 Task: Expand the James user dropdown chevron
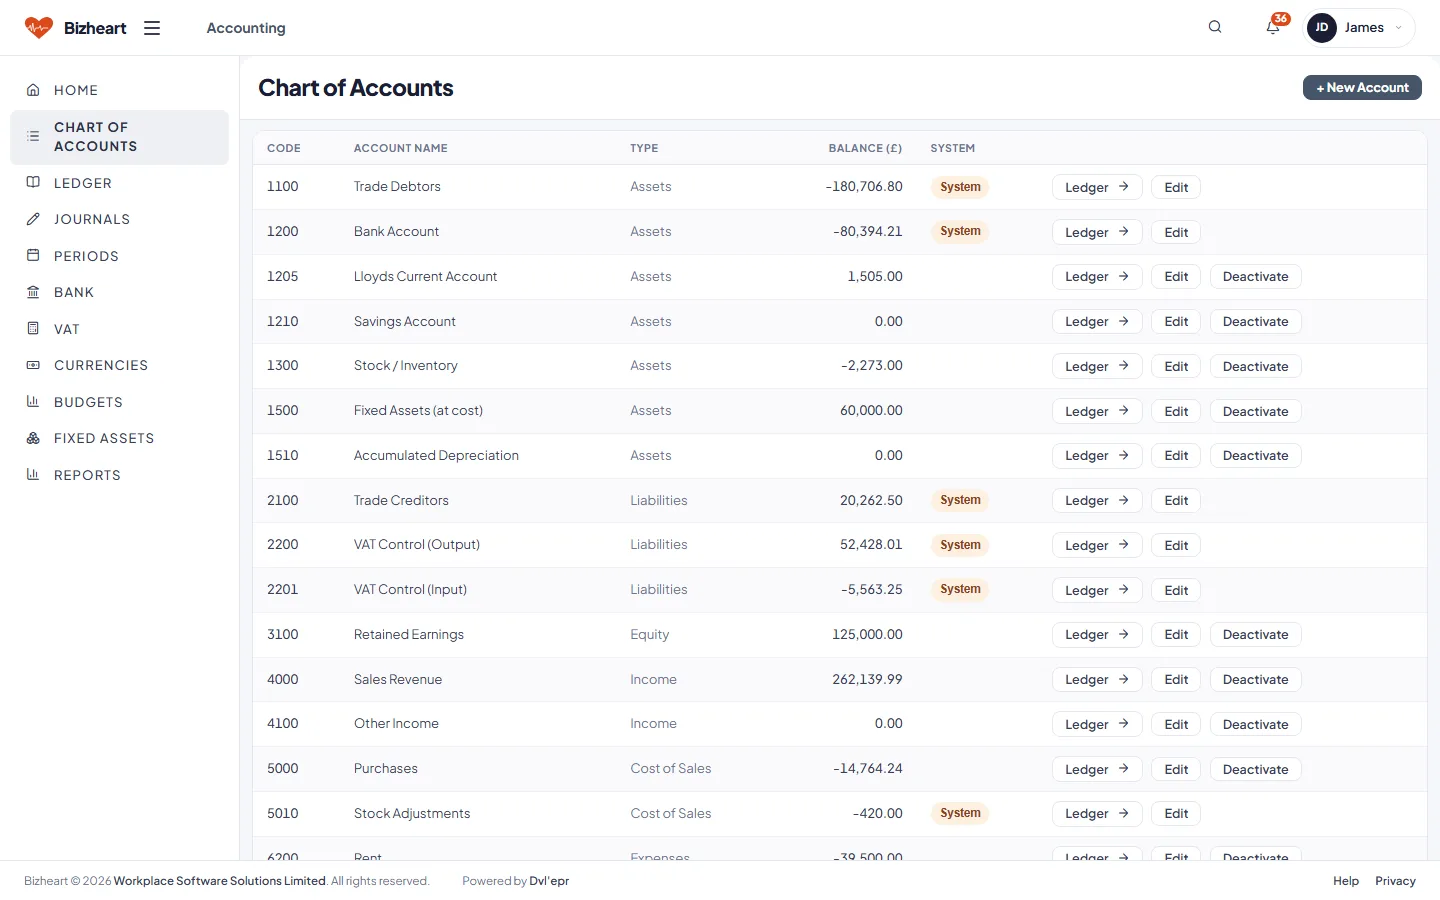coord(1398,28)
